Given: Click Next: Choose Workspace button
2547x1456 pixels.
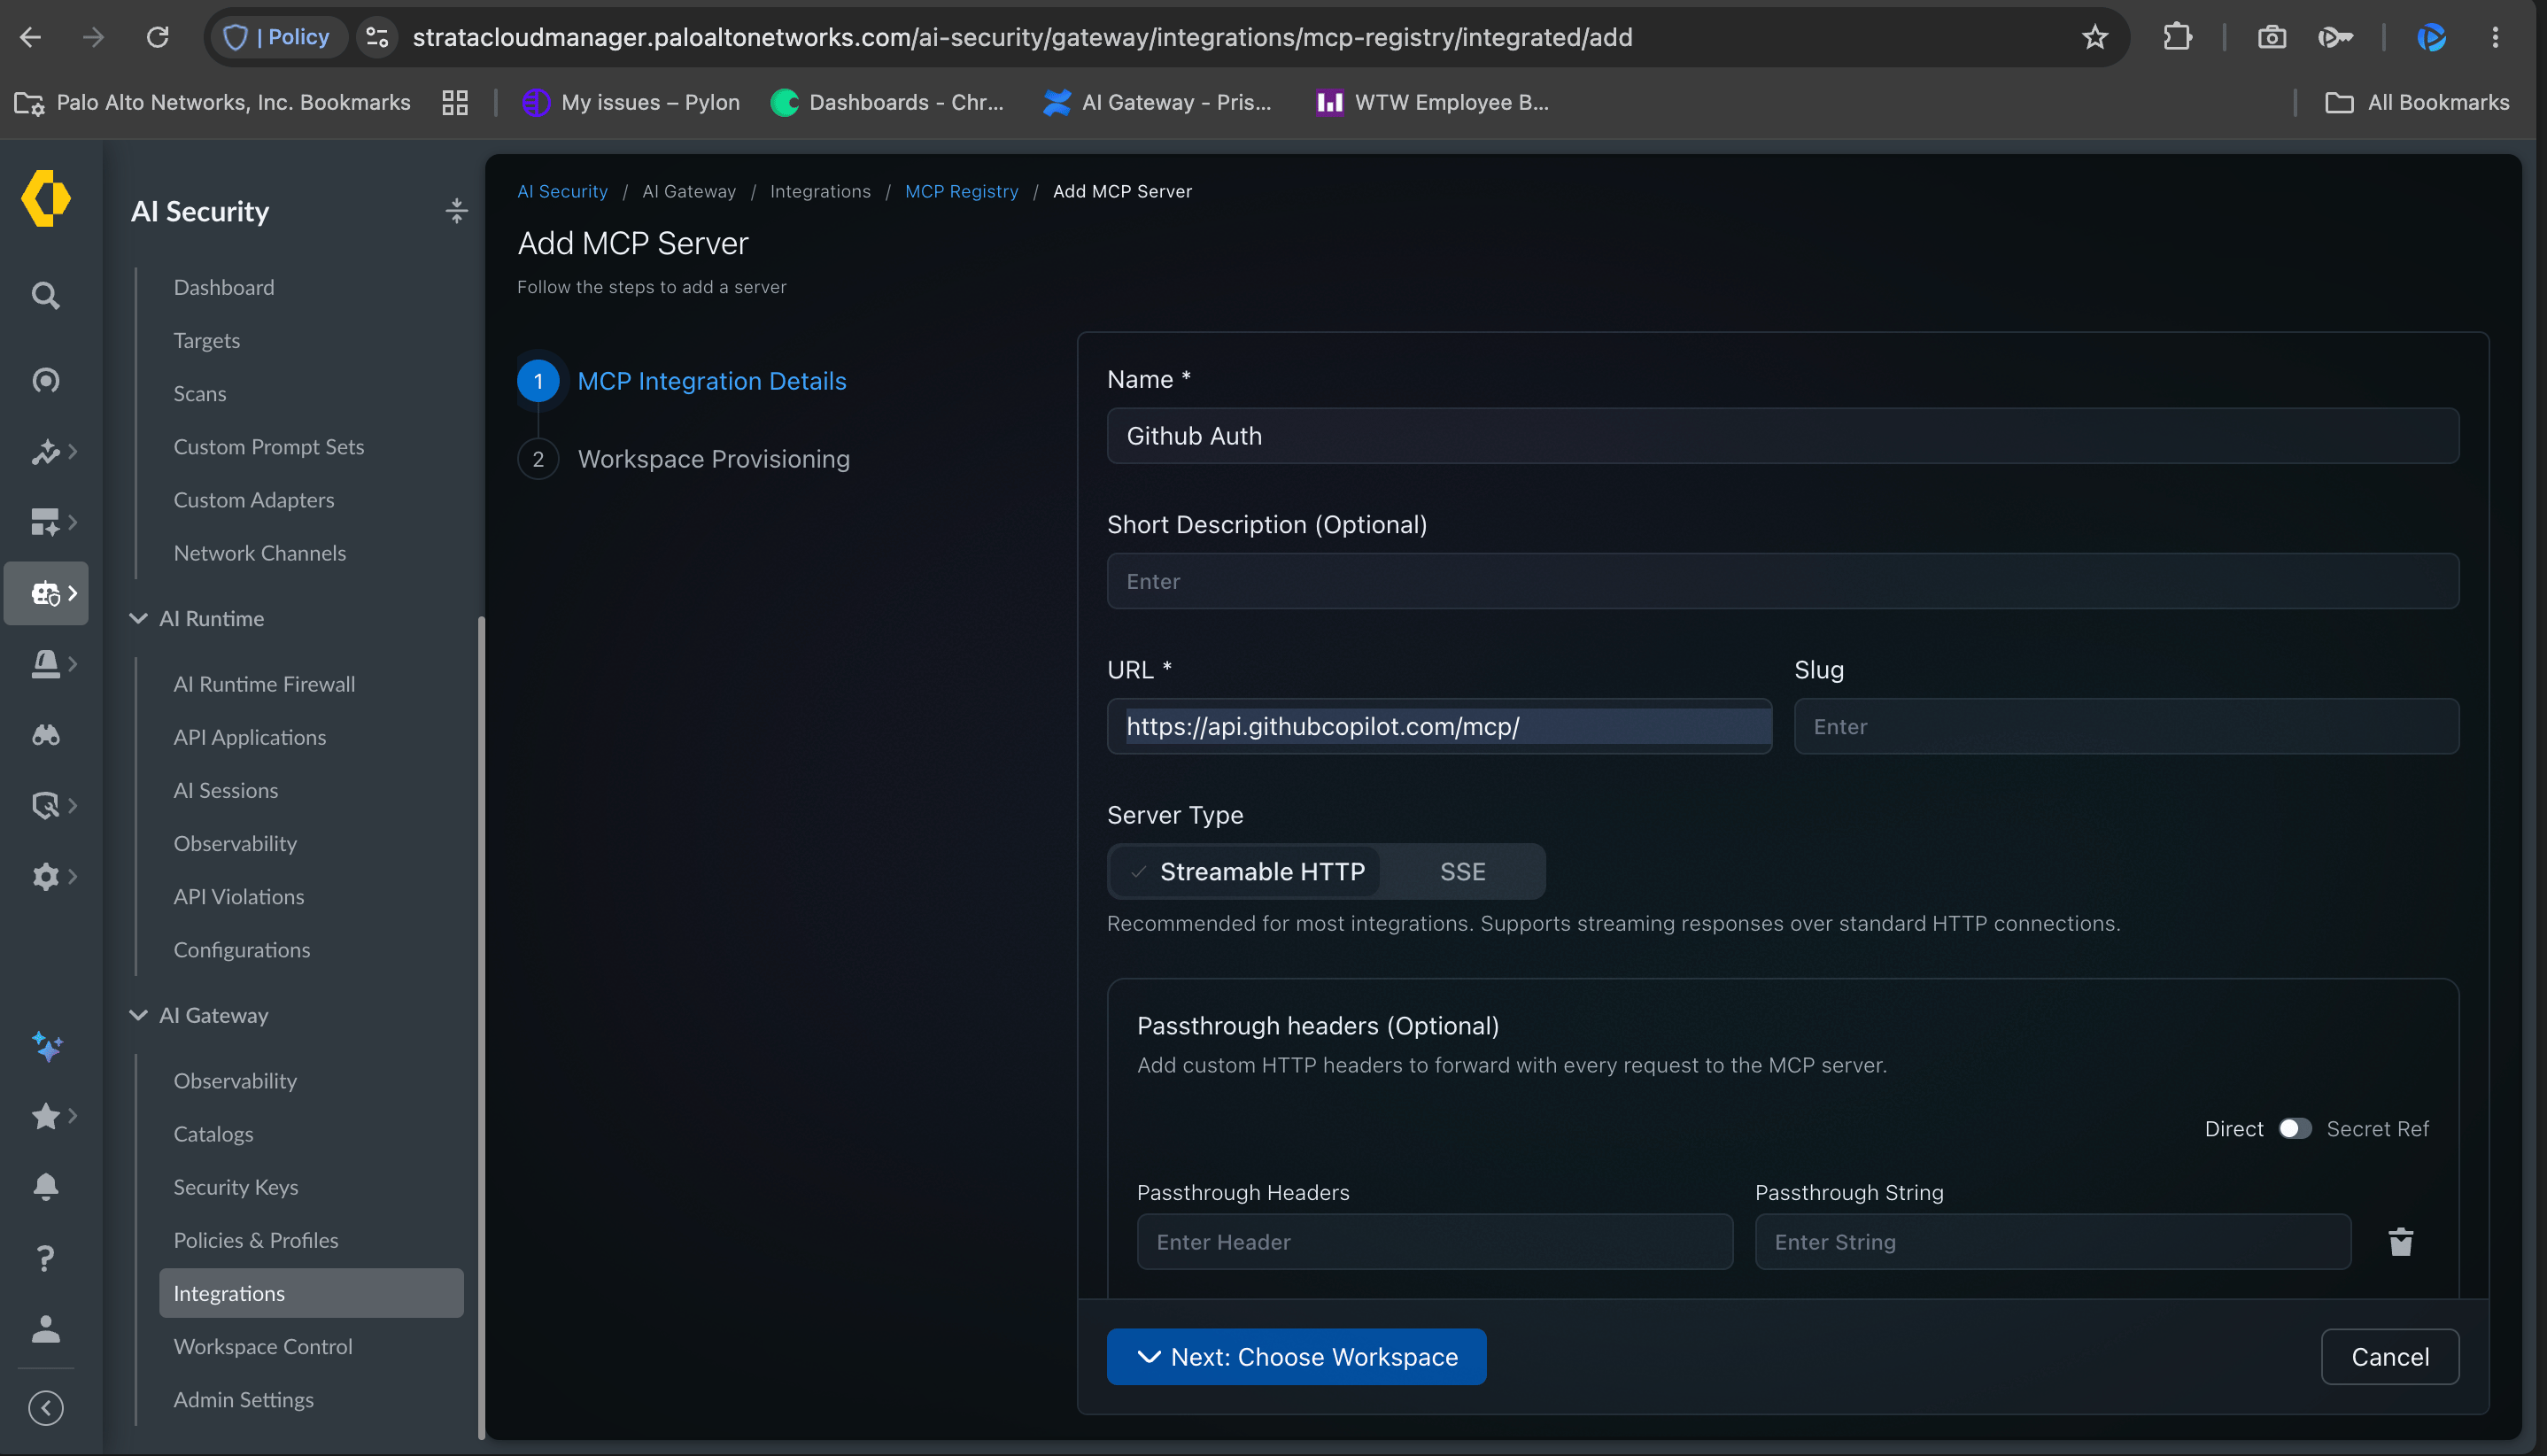Looking at the screenshot, I should click(1296, 1356).
